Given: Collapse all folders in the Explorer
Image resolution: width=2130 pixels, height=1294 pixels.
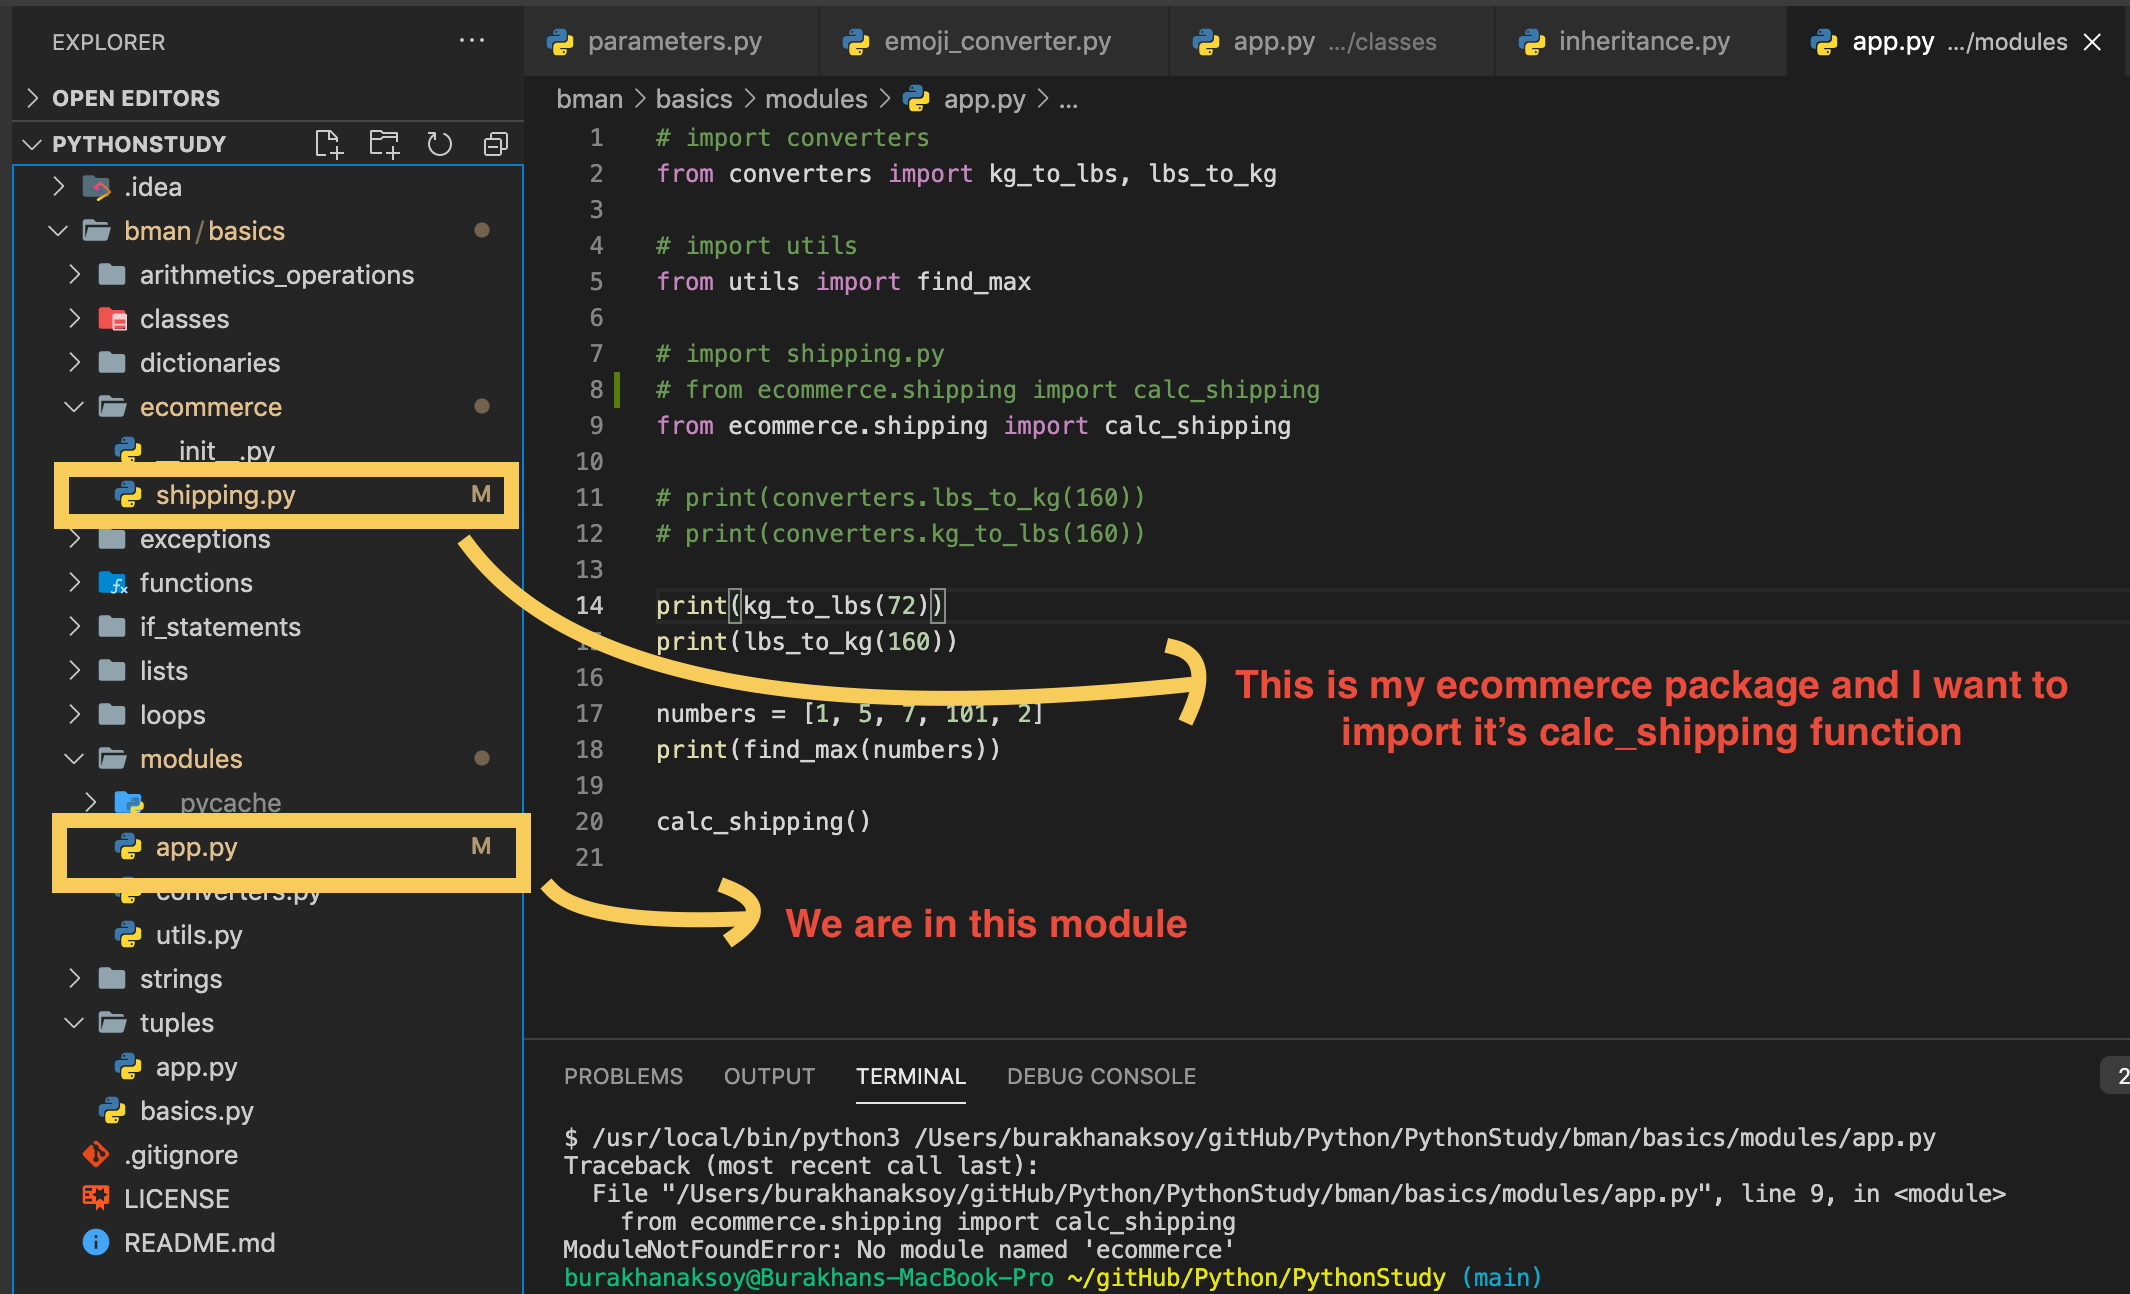Looking at the screenshot, I should (x=495, y=143).
